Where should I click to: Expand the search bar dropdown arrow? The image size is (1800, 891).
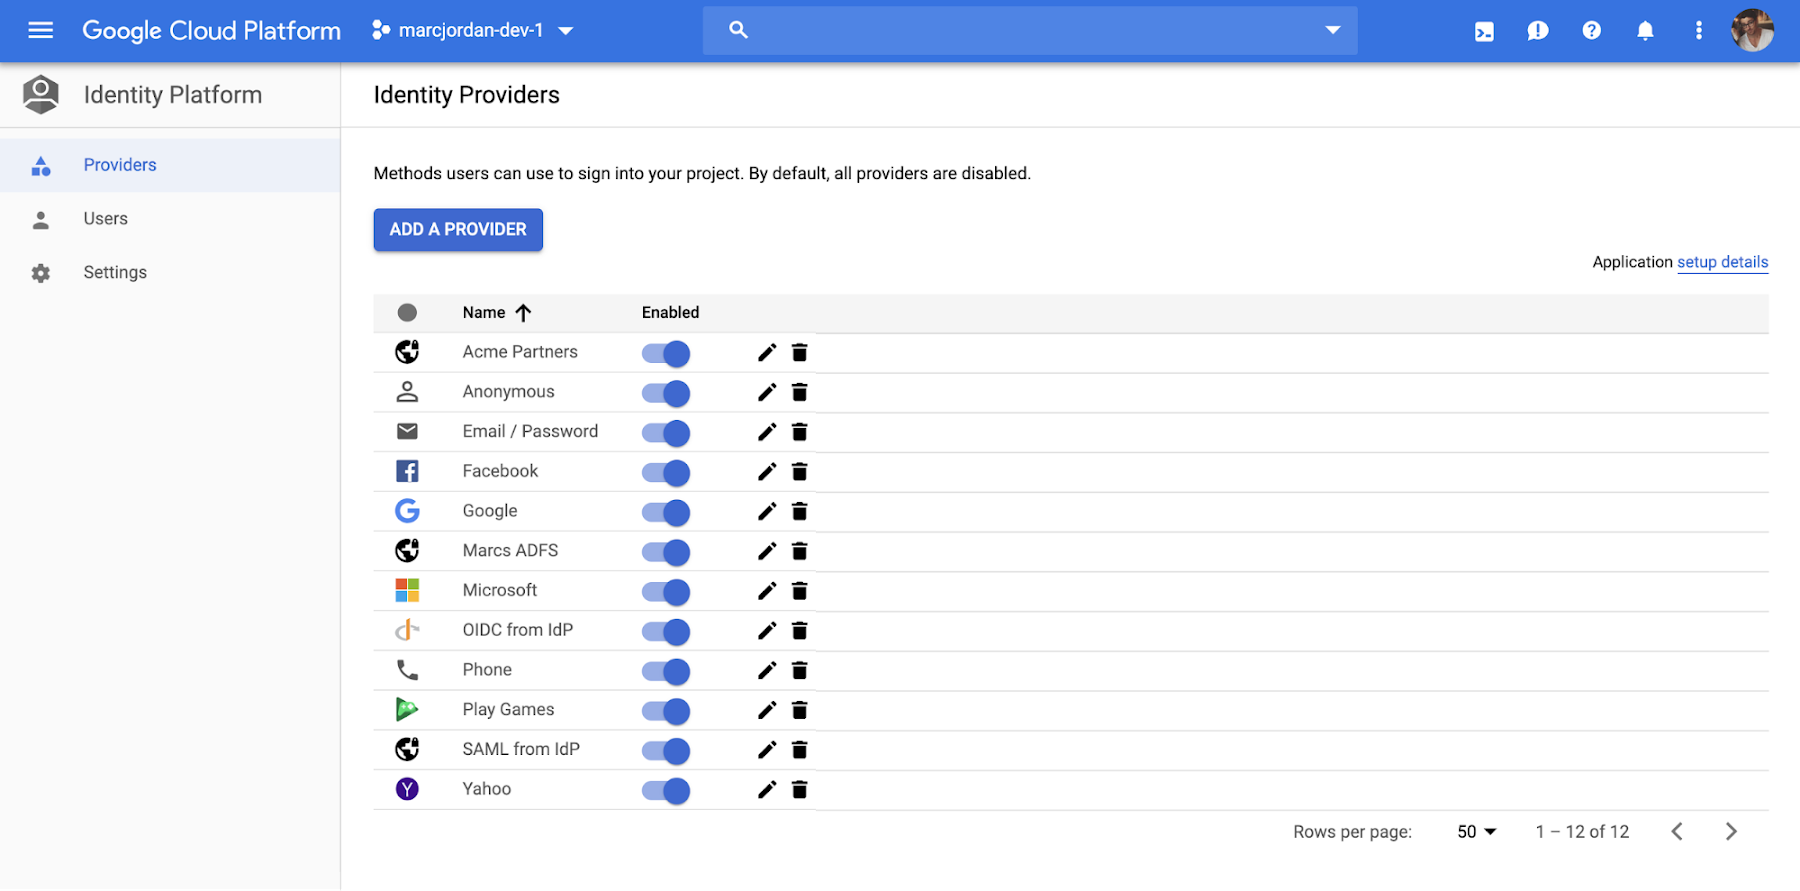tap(1332, 30)
